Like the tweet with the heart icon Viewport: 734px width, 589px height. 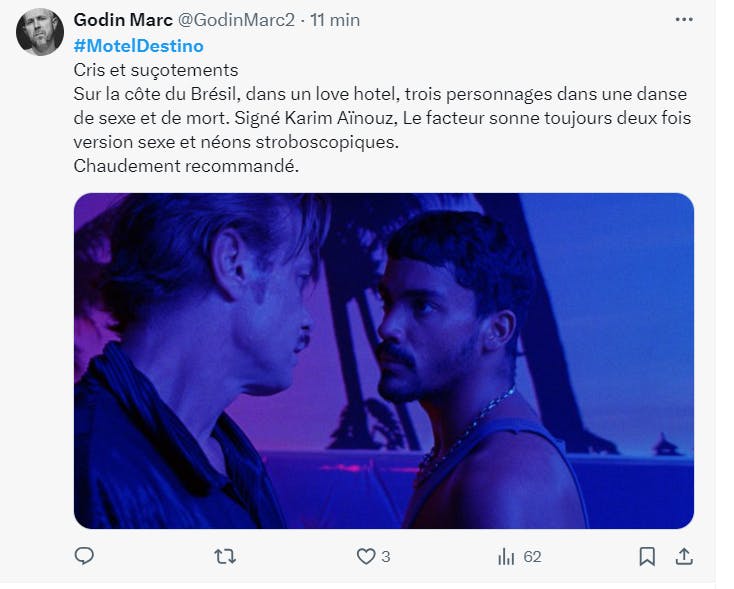366,557
